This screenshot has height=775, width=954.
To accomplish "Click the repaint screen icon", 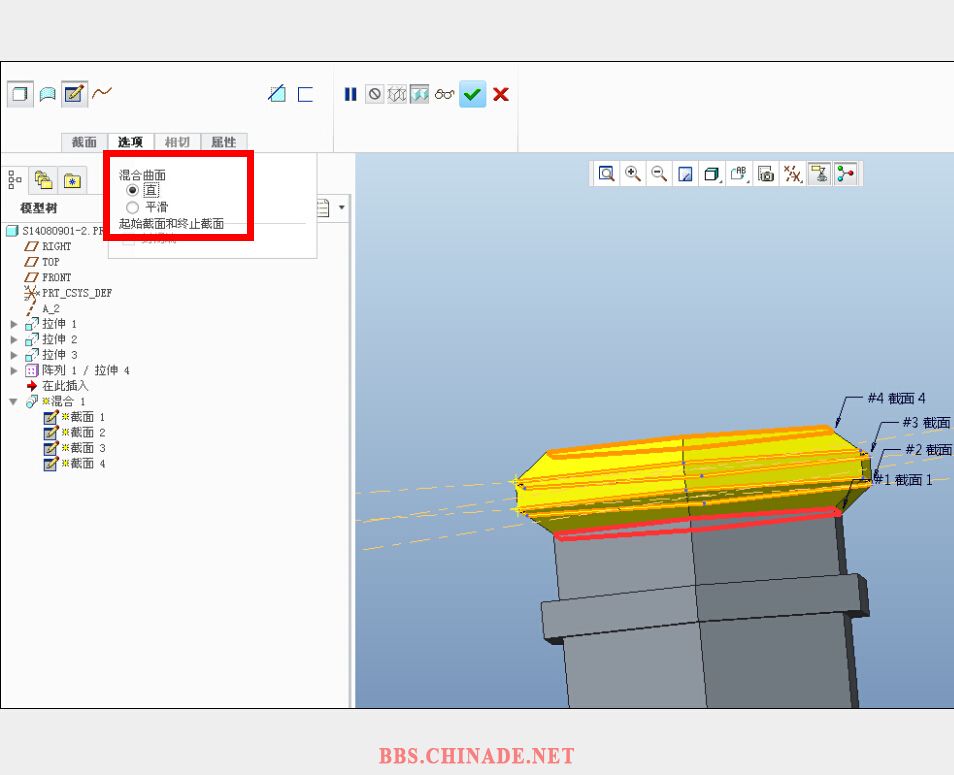I will pyautogui.click(x=685, y=174).
